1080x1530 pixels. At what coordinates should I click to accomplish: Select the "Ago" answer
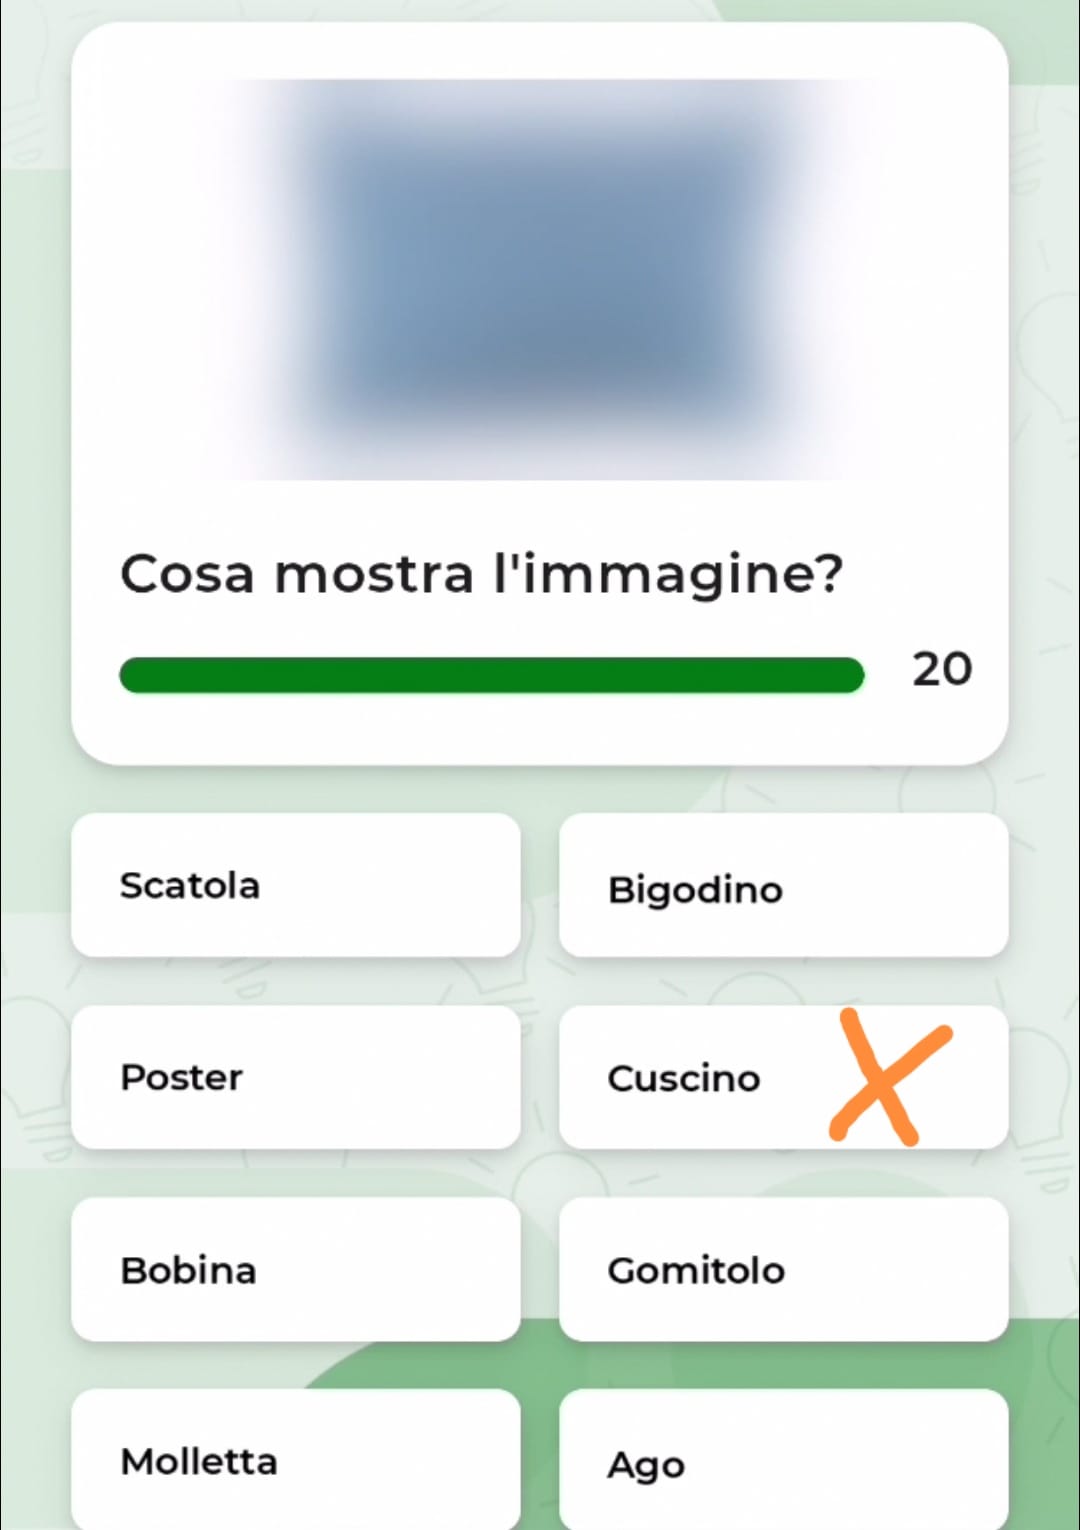coord(783,1463)
